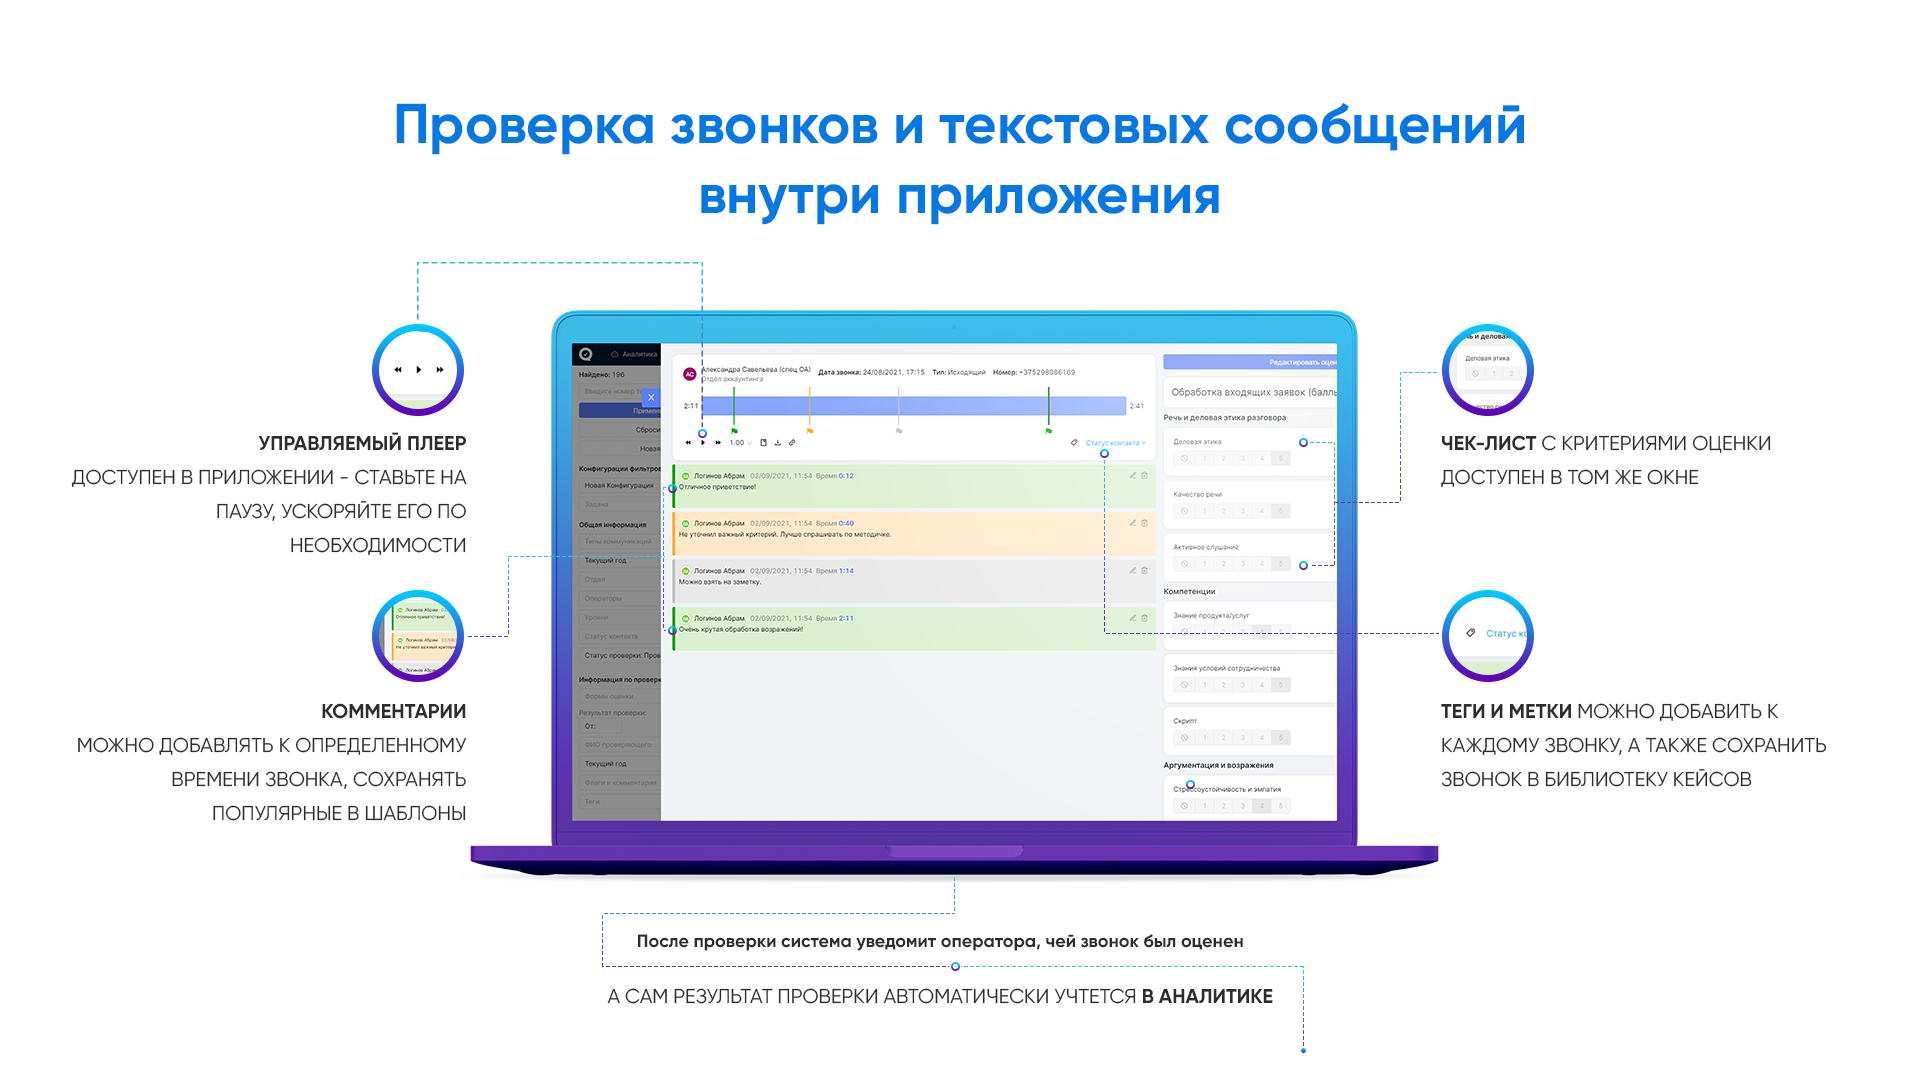
Task: Click the Применить filters button
Action: pos(620,411)
